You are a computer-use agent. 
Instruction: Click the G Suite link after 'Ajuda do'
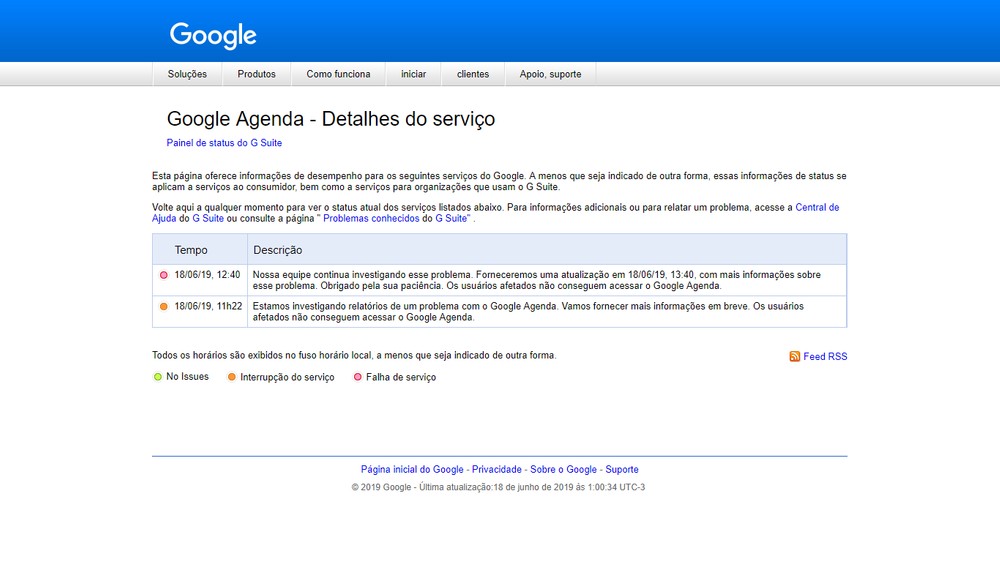[x=208, y=218]
